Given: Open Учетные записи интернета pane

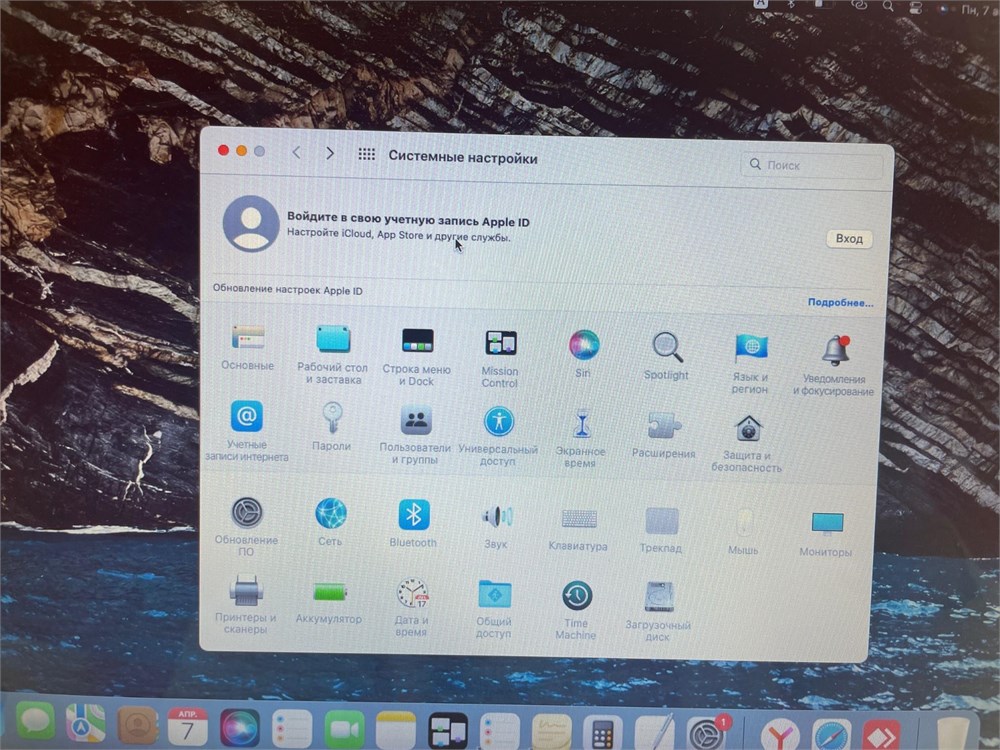Looking at the screenshot, I should tap(246, 430).
